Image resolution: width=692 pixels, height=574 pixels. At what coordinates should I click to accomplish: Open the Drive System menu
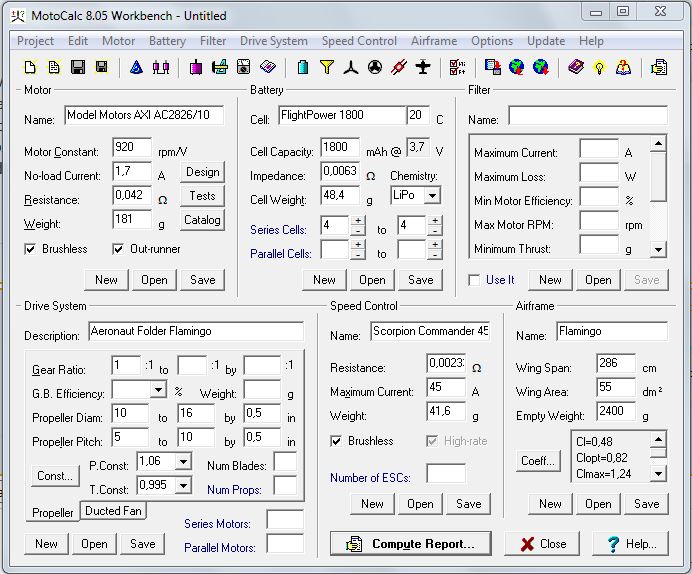click(273, 41)
